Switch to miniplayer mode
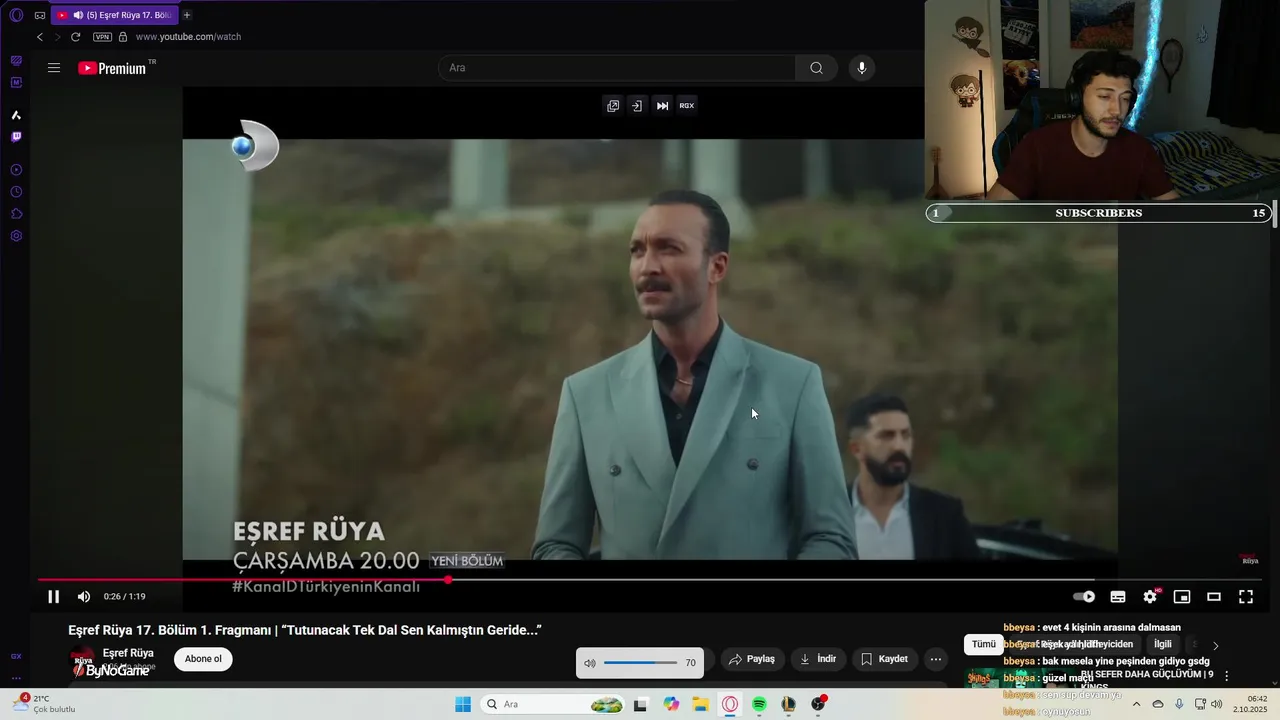This screenshot has width=1280, height=720. [1182, 597]
